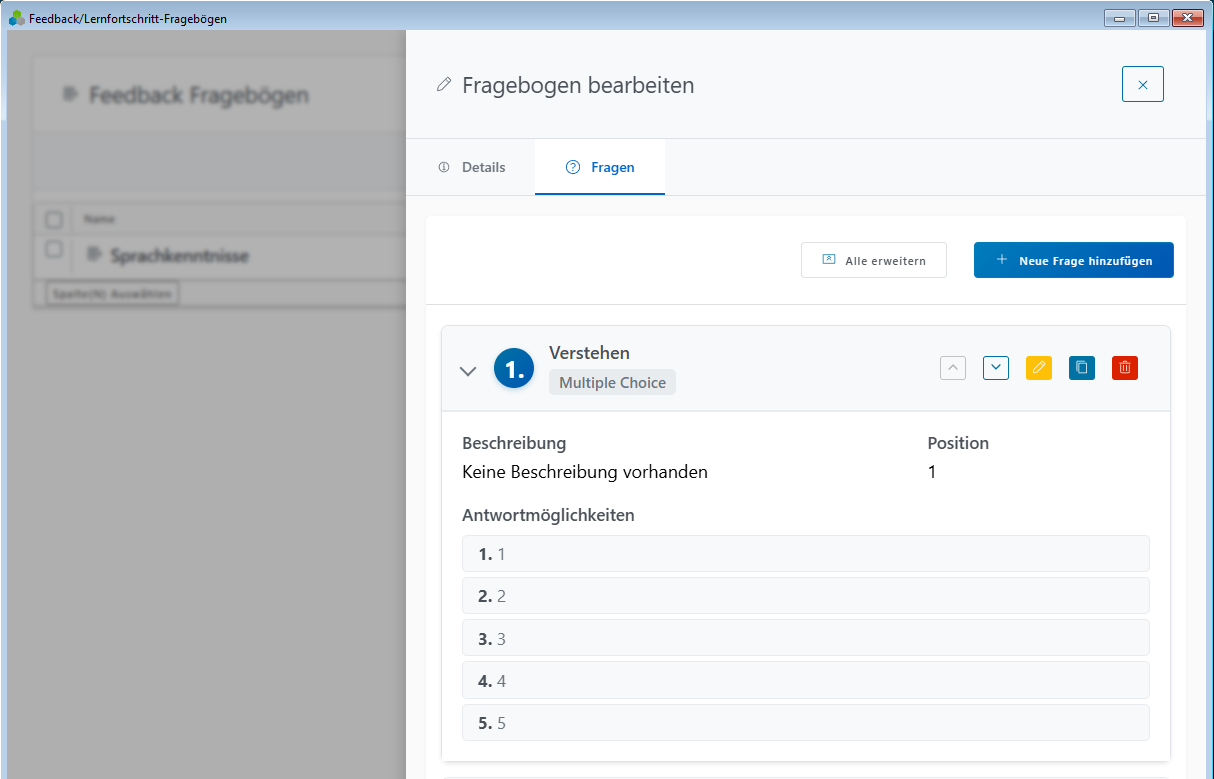
Task: Click the Sprachkenntnisse entry in background list
Action: point(179,256)
